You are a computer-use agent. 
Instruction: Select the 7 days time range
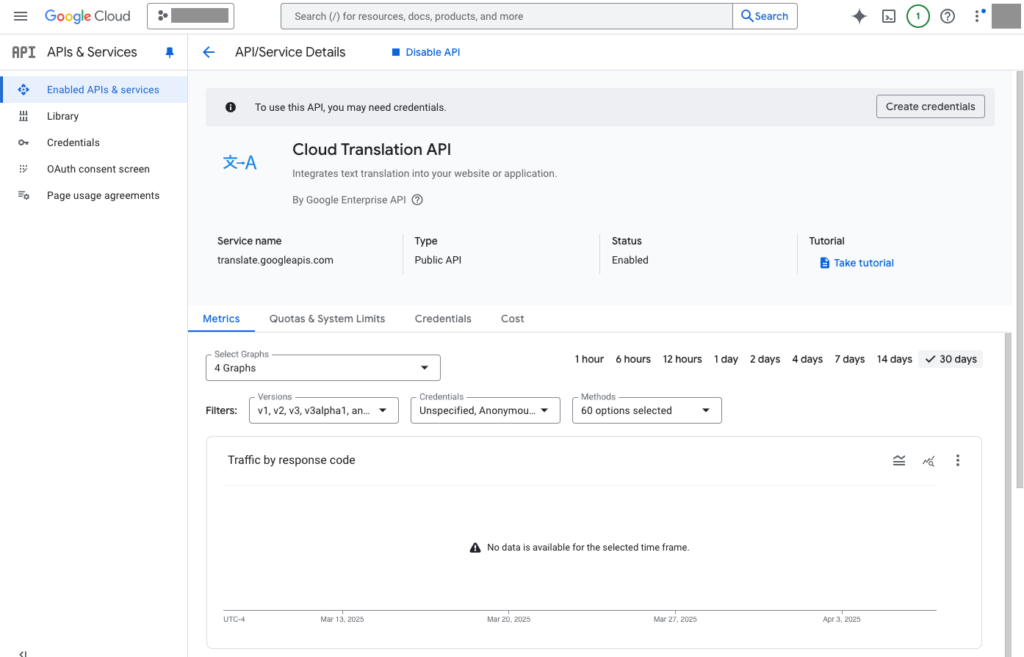click(x=850, y=359)
